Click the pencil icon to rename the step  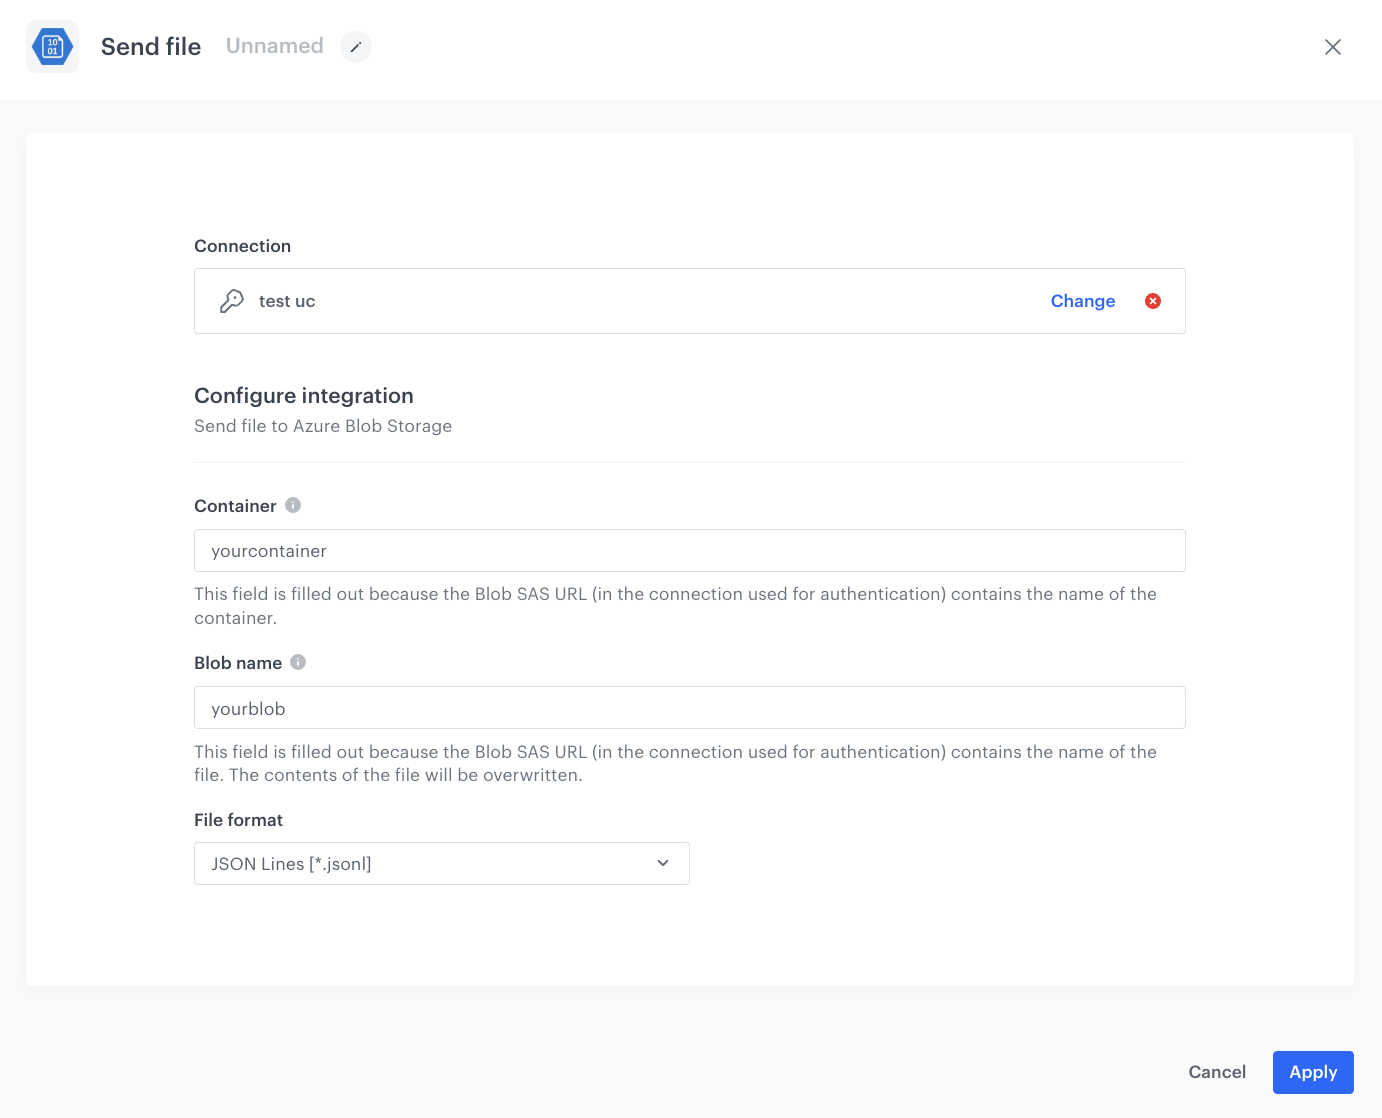click(356, 47)
